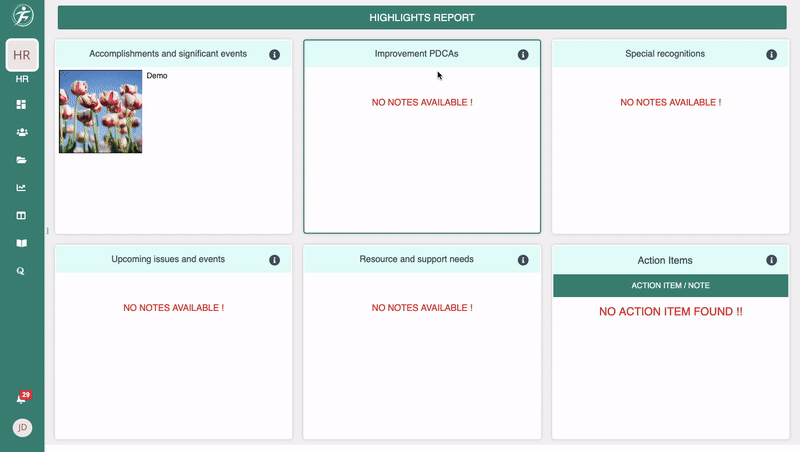Open the line chart metrics icon
This screenshot has height=452, width=800.
pos(21,188)
